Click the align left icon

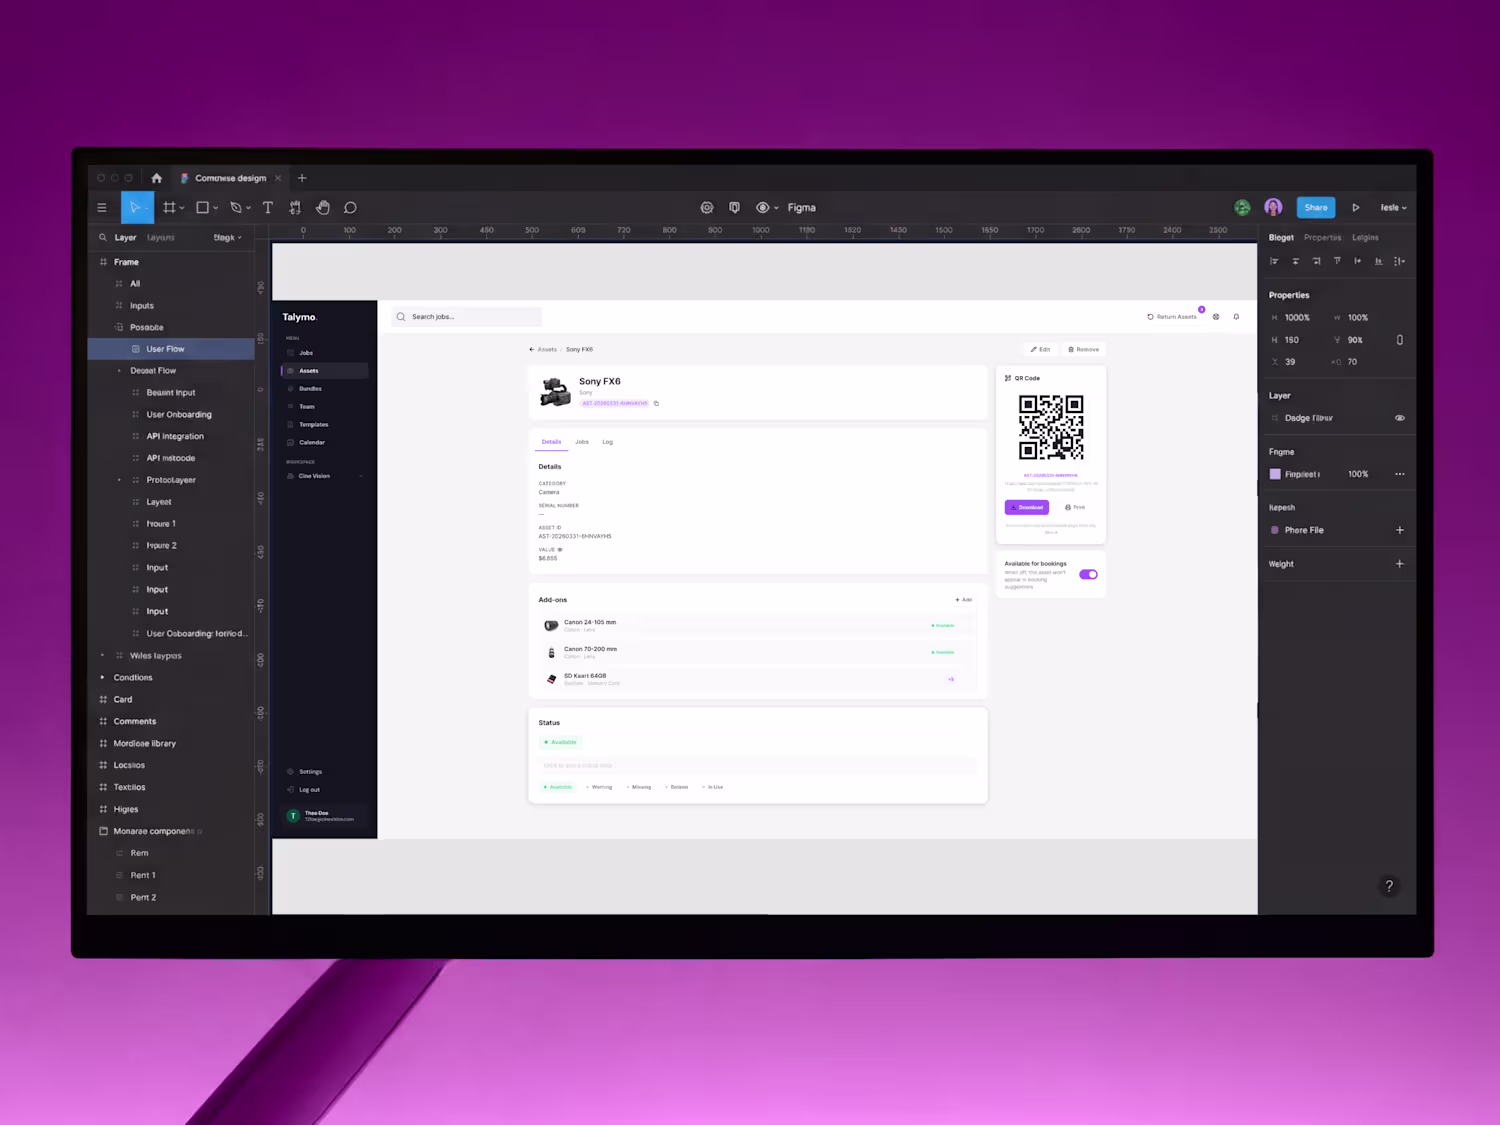click(x=1274, y=261)
